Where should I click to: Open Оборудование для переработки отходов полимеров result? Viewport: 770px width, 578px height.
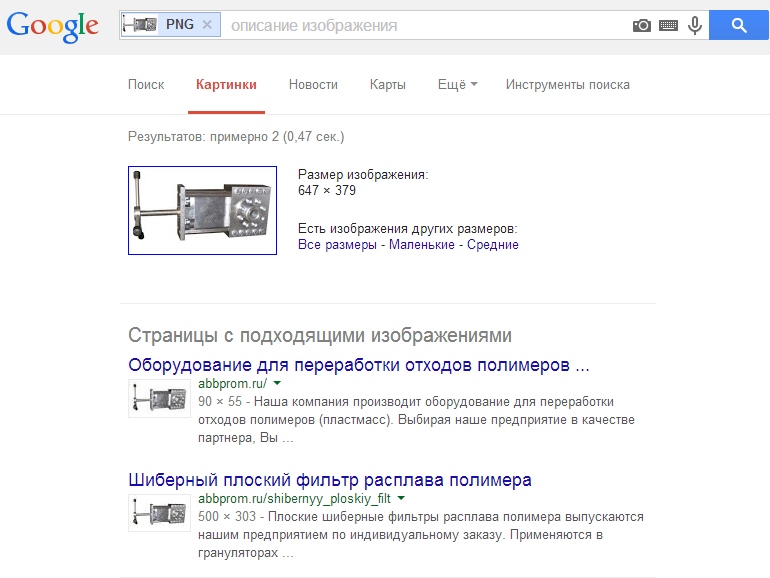point(359,363)
